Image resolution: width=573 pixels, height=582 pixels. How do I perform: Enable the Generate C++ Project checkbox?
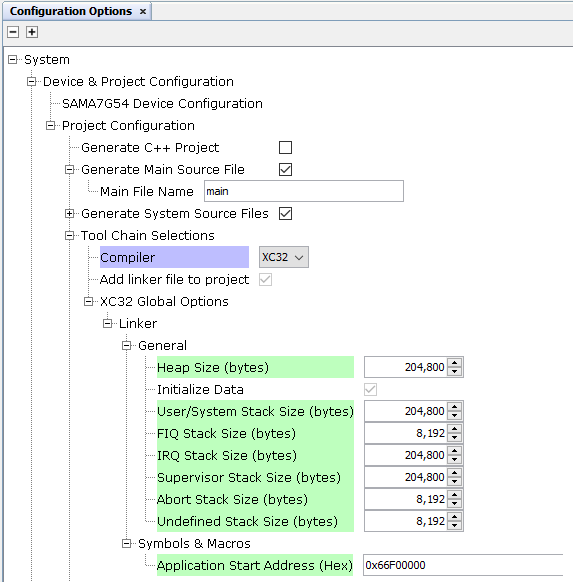pyautogui.click(x=285, y=147)
